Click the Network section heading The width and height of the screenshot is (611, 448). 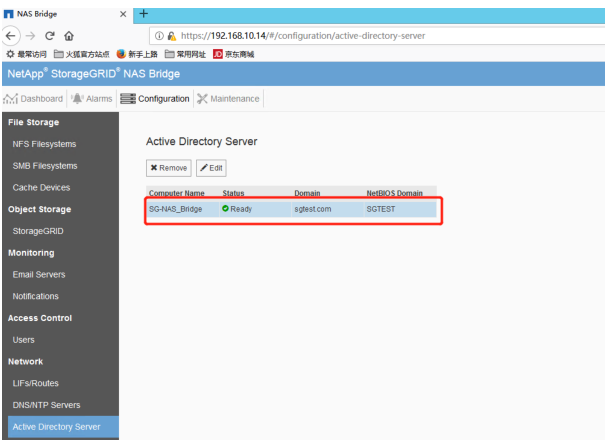[25, 362]
